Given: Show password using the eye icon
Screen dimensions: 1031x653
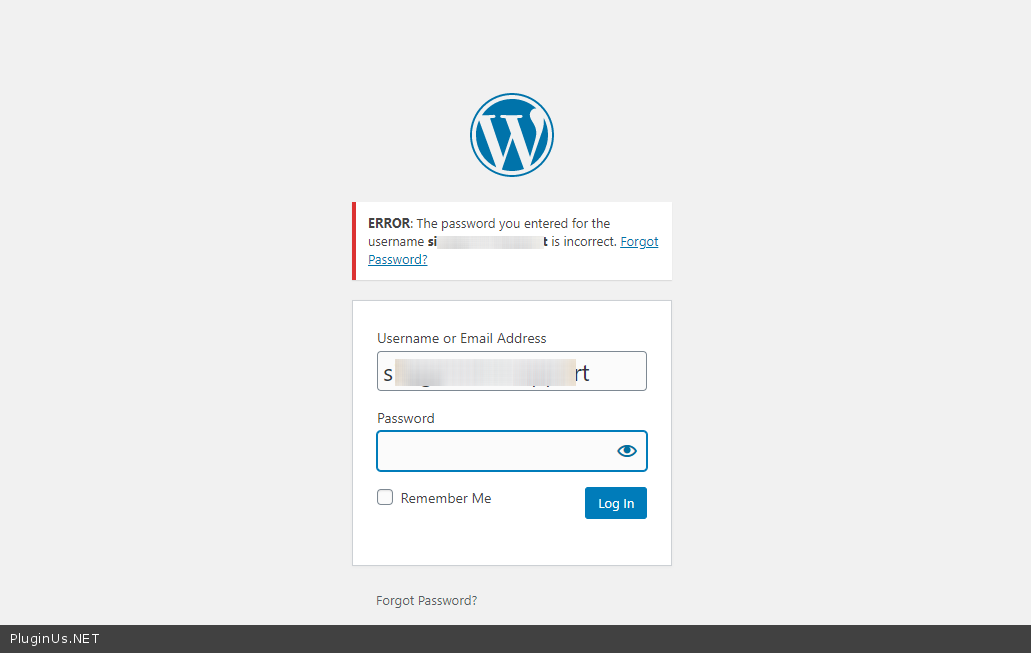Looking at the screenshot, I should click(627, 450).
